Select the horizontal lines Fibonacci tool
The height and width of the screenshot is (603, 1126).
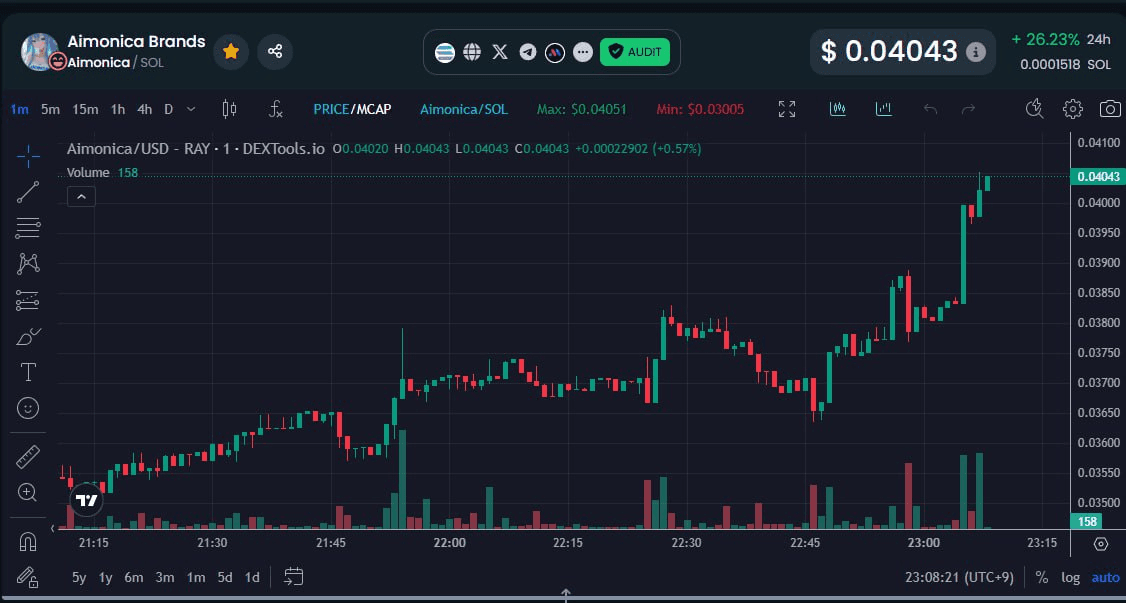[x=28, y=228]
